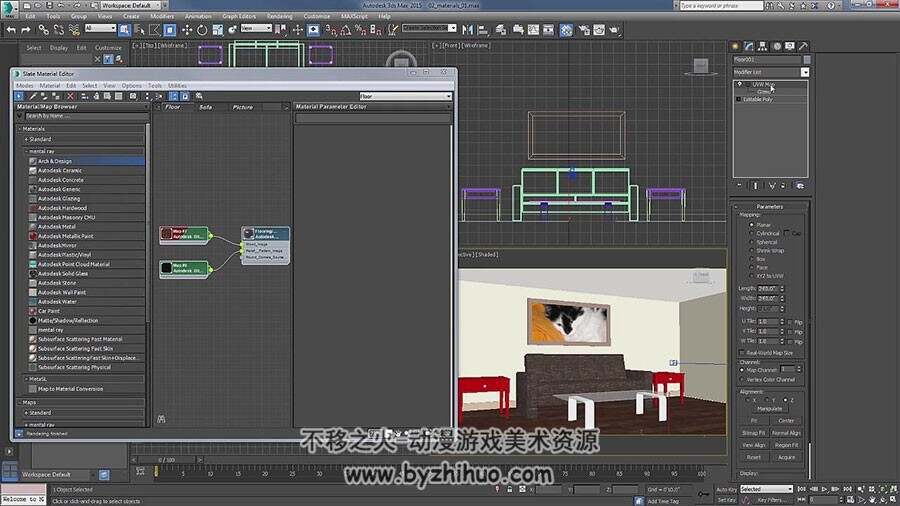Click the Redo arrow in main toolbar
Viewport: 900px width, 506px height.
click(x=26, y=30)
